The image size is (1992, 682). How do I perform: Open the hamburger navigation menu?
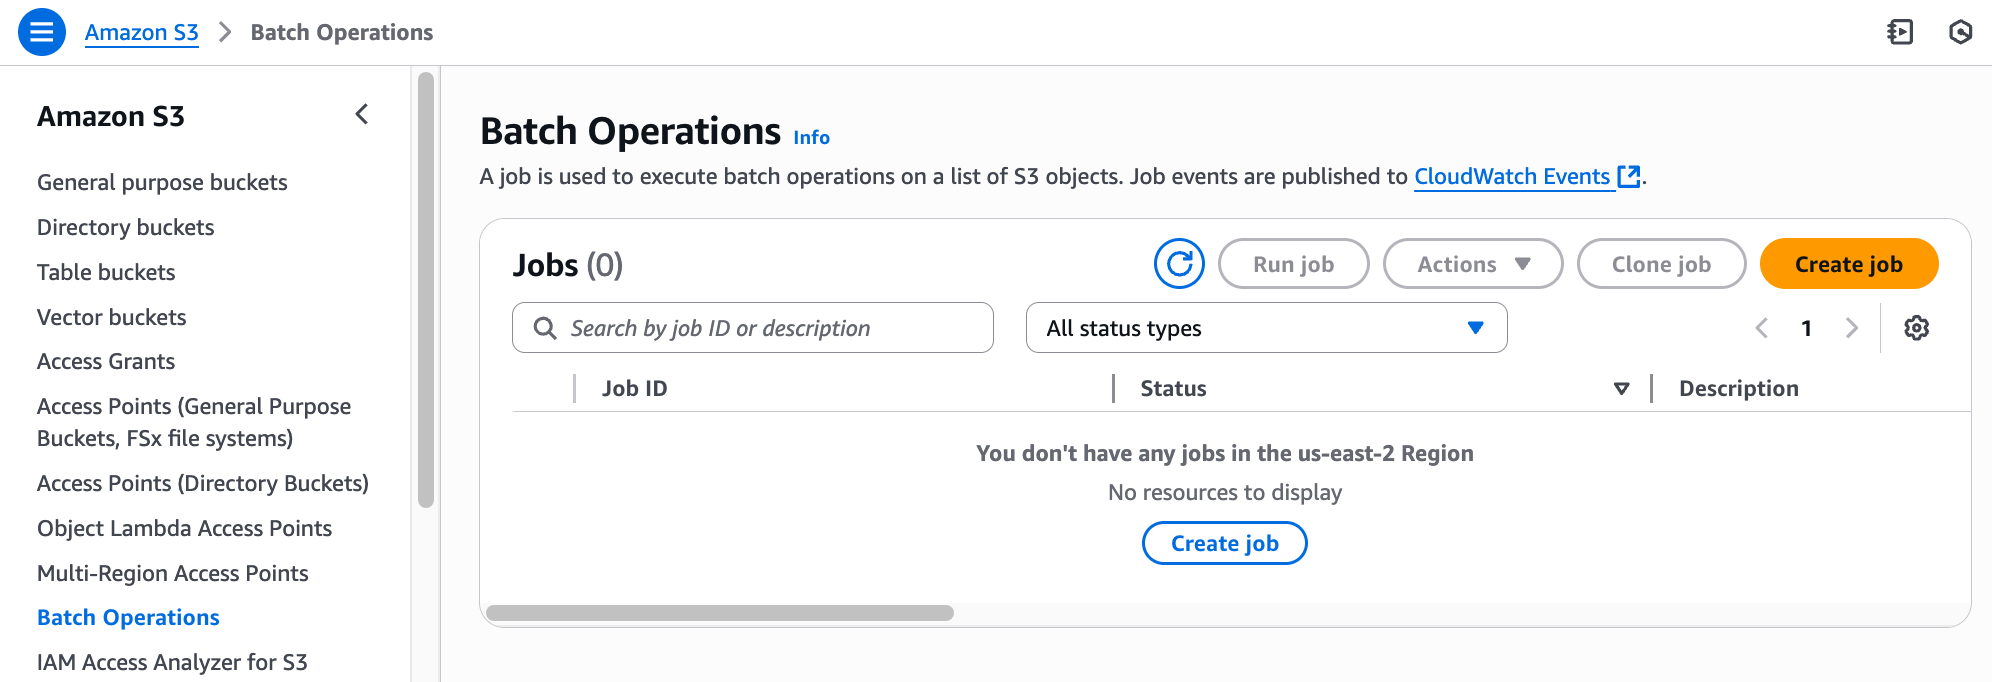[x=42, y=32]
